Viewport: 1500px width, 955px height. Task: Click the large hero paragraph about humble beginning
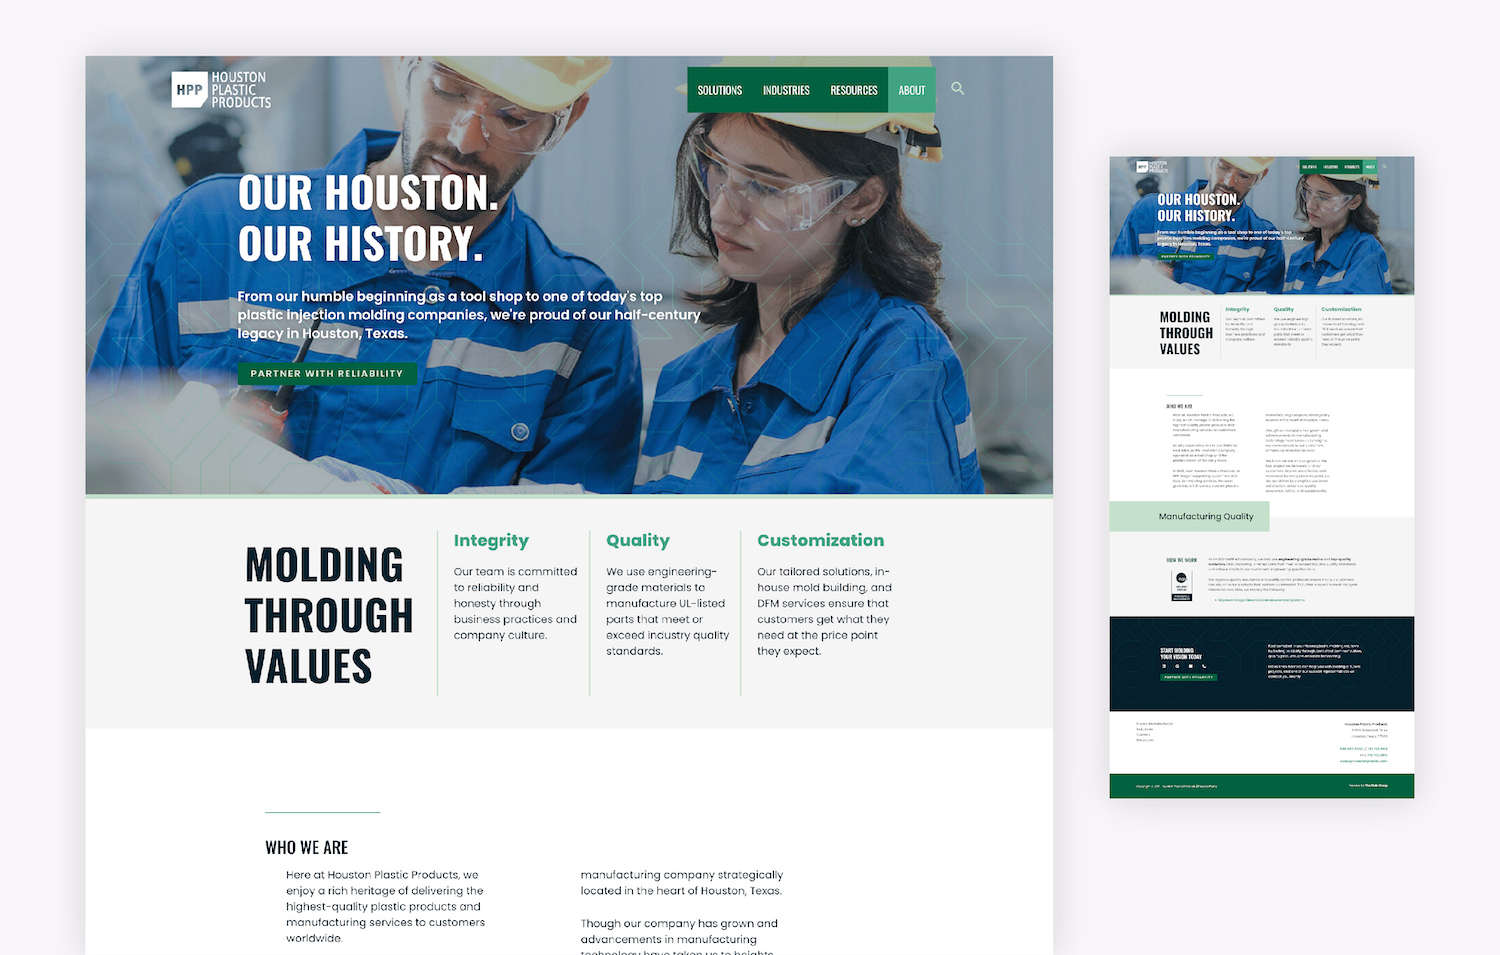point(469,315)
